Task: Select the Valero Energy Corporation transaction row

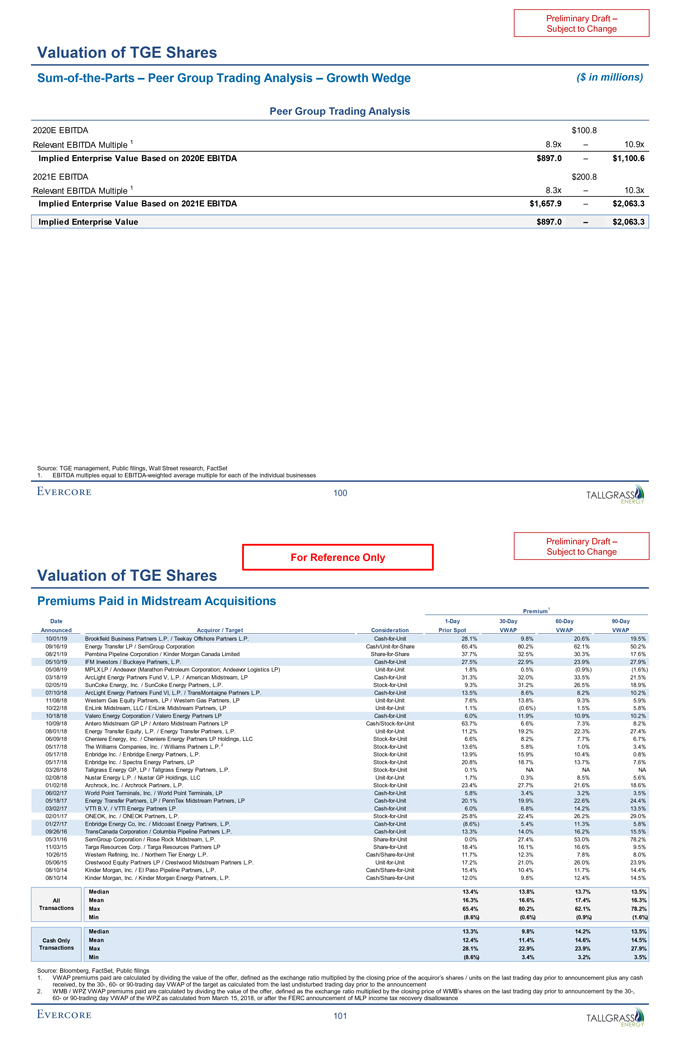Action: point(340,744)
